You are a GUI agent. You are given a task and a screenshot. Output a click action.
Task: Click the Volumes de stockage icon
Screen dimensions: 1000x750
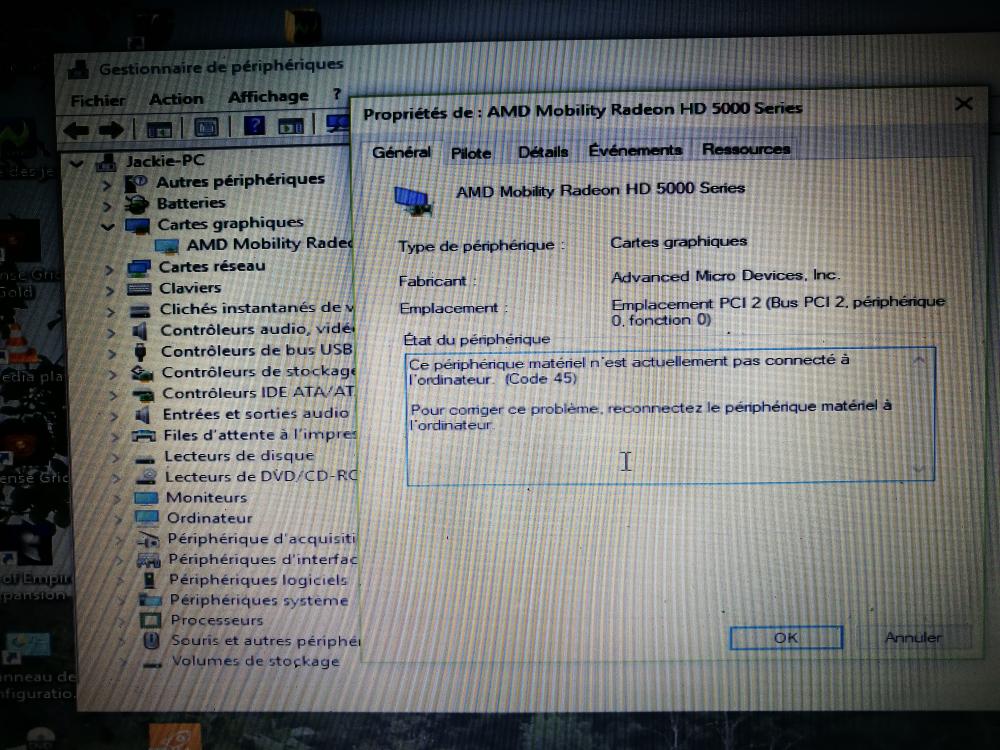(152, 664)
